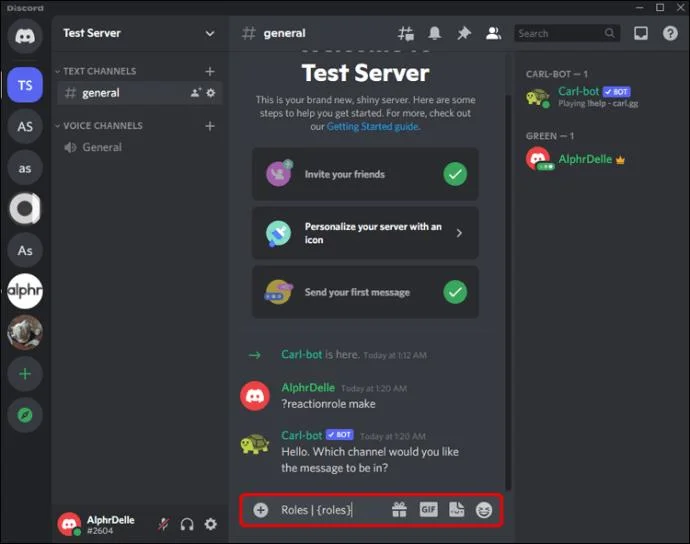
Task: Click the Search field
Action: point(567,33)
